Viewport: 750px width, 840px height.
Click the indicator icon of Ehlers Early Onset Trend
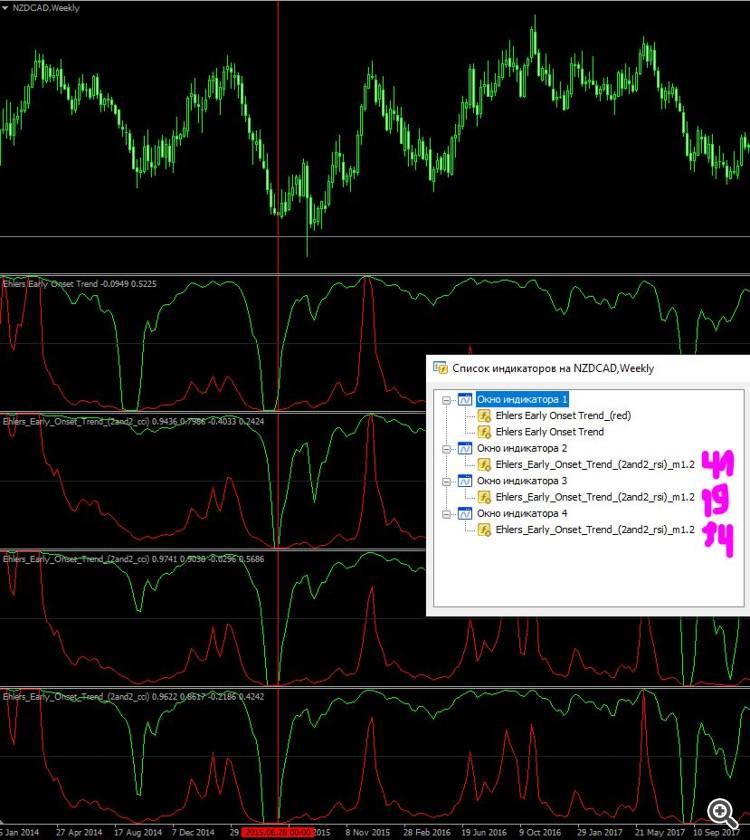point(484,432)
